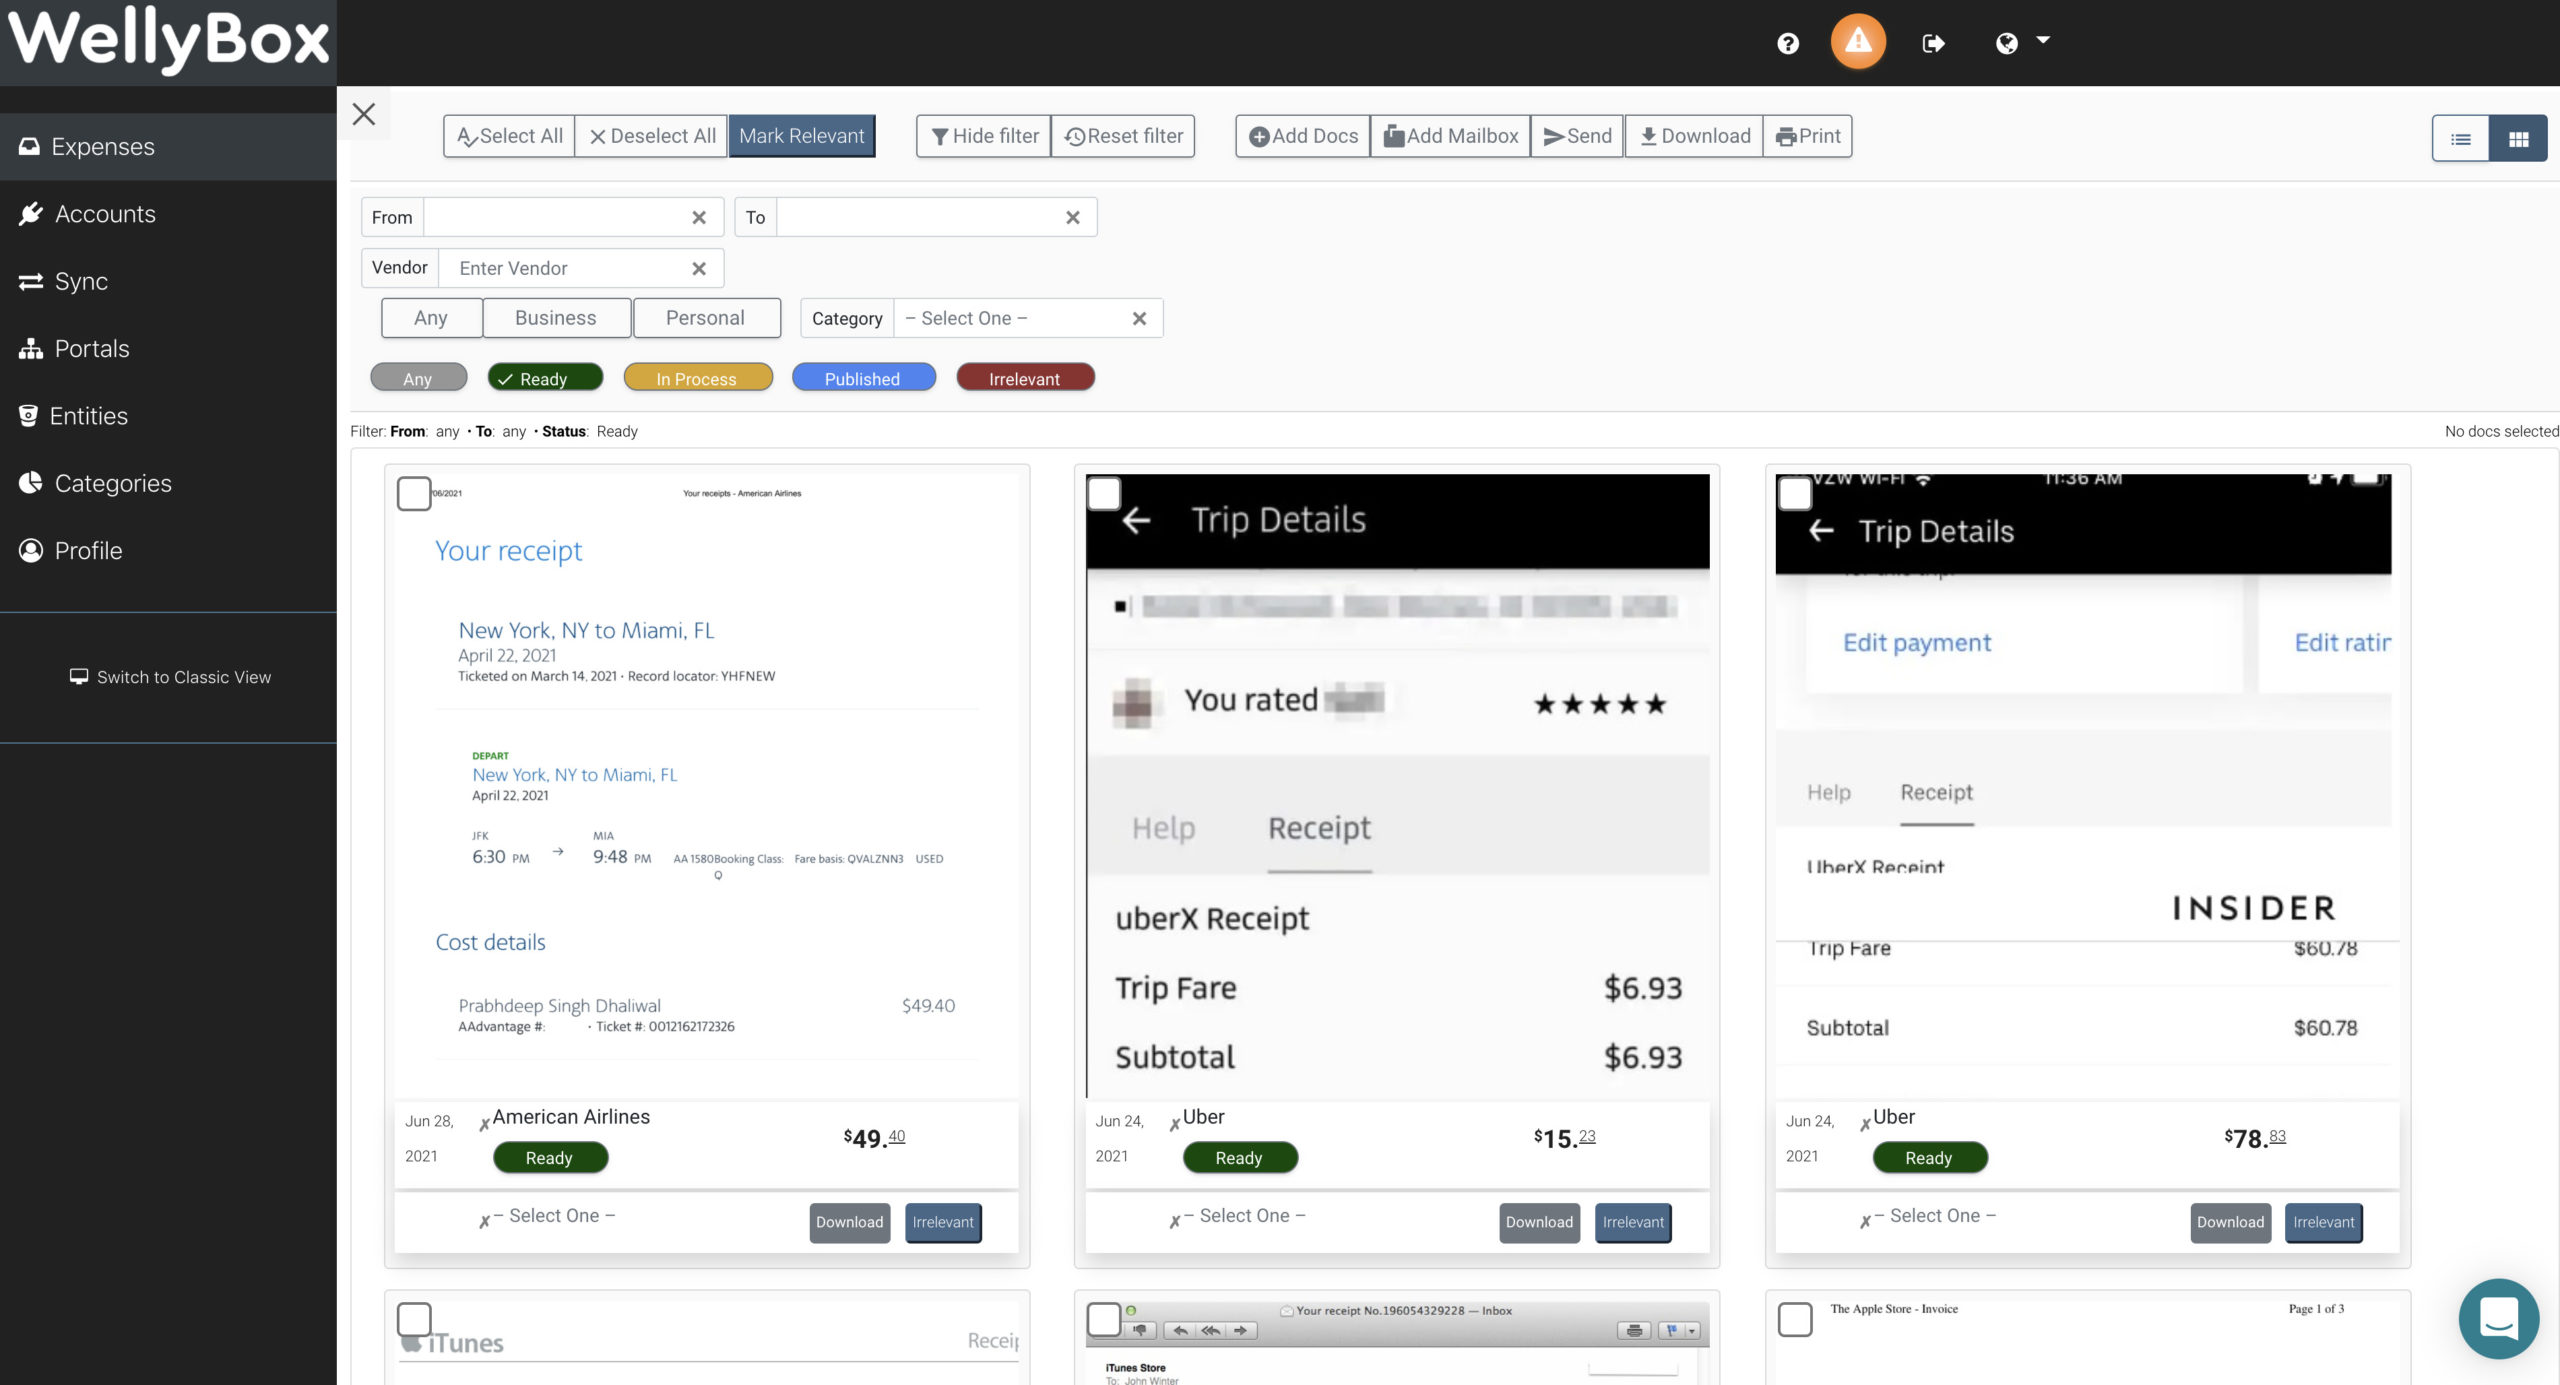The height and width of the screenshot is (1385, 2560).
Task: Open the help question mark icon
Action: 1787,43
